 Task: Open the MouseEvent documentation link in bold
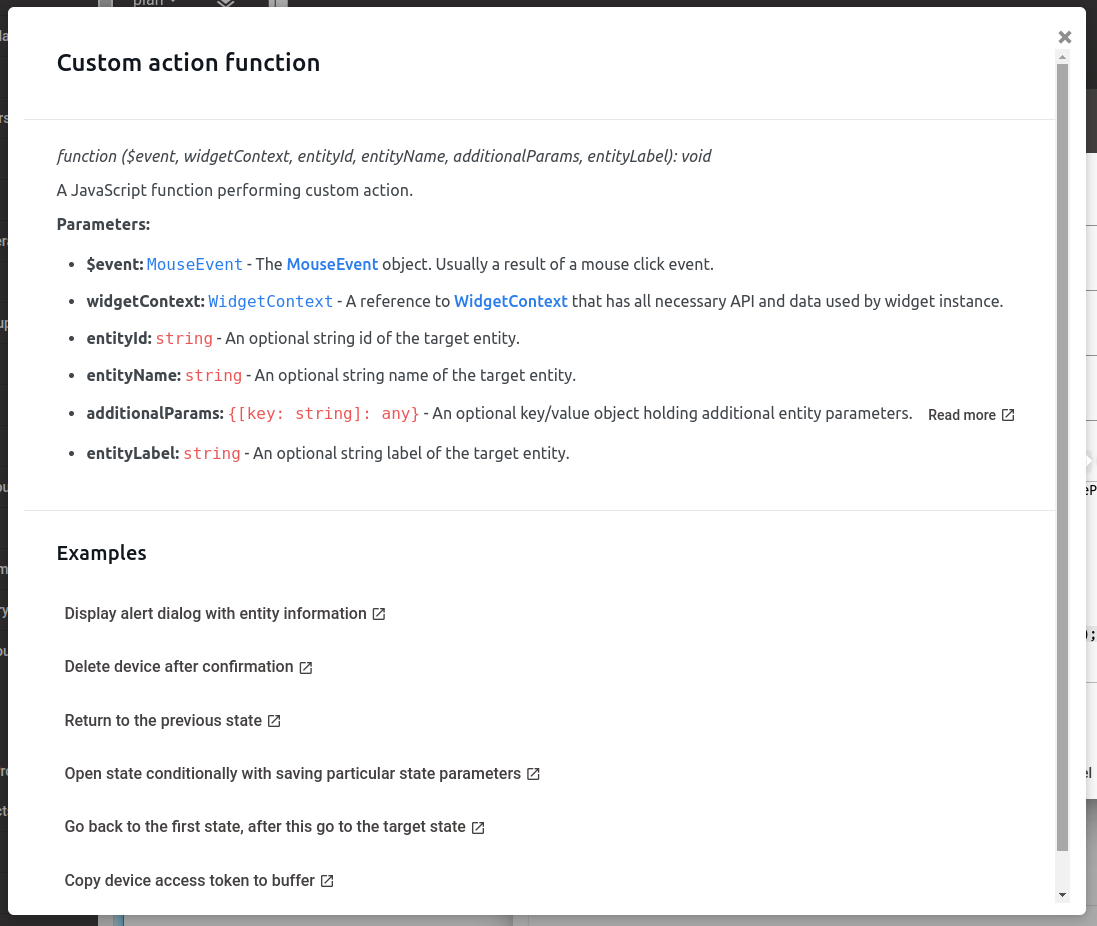[x=332, y=263]
